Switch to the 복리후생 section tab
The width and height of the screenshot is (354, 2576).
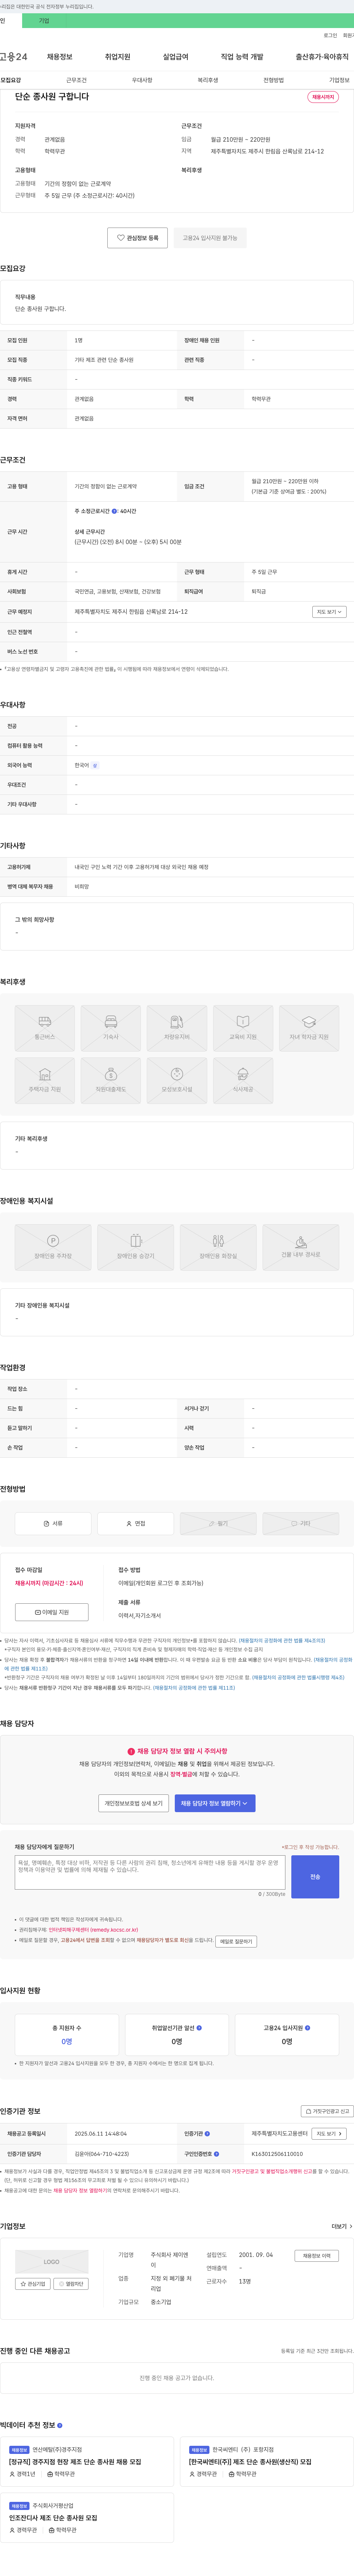[208, 80]
